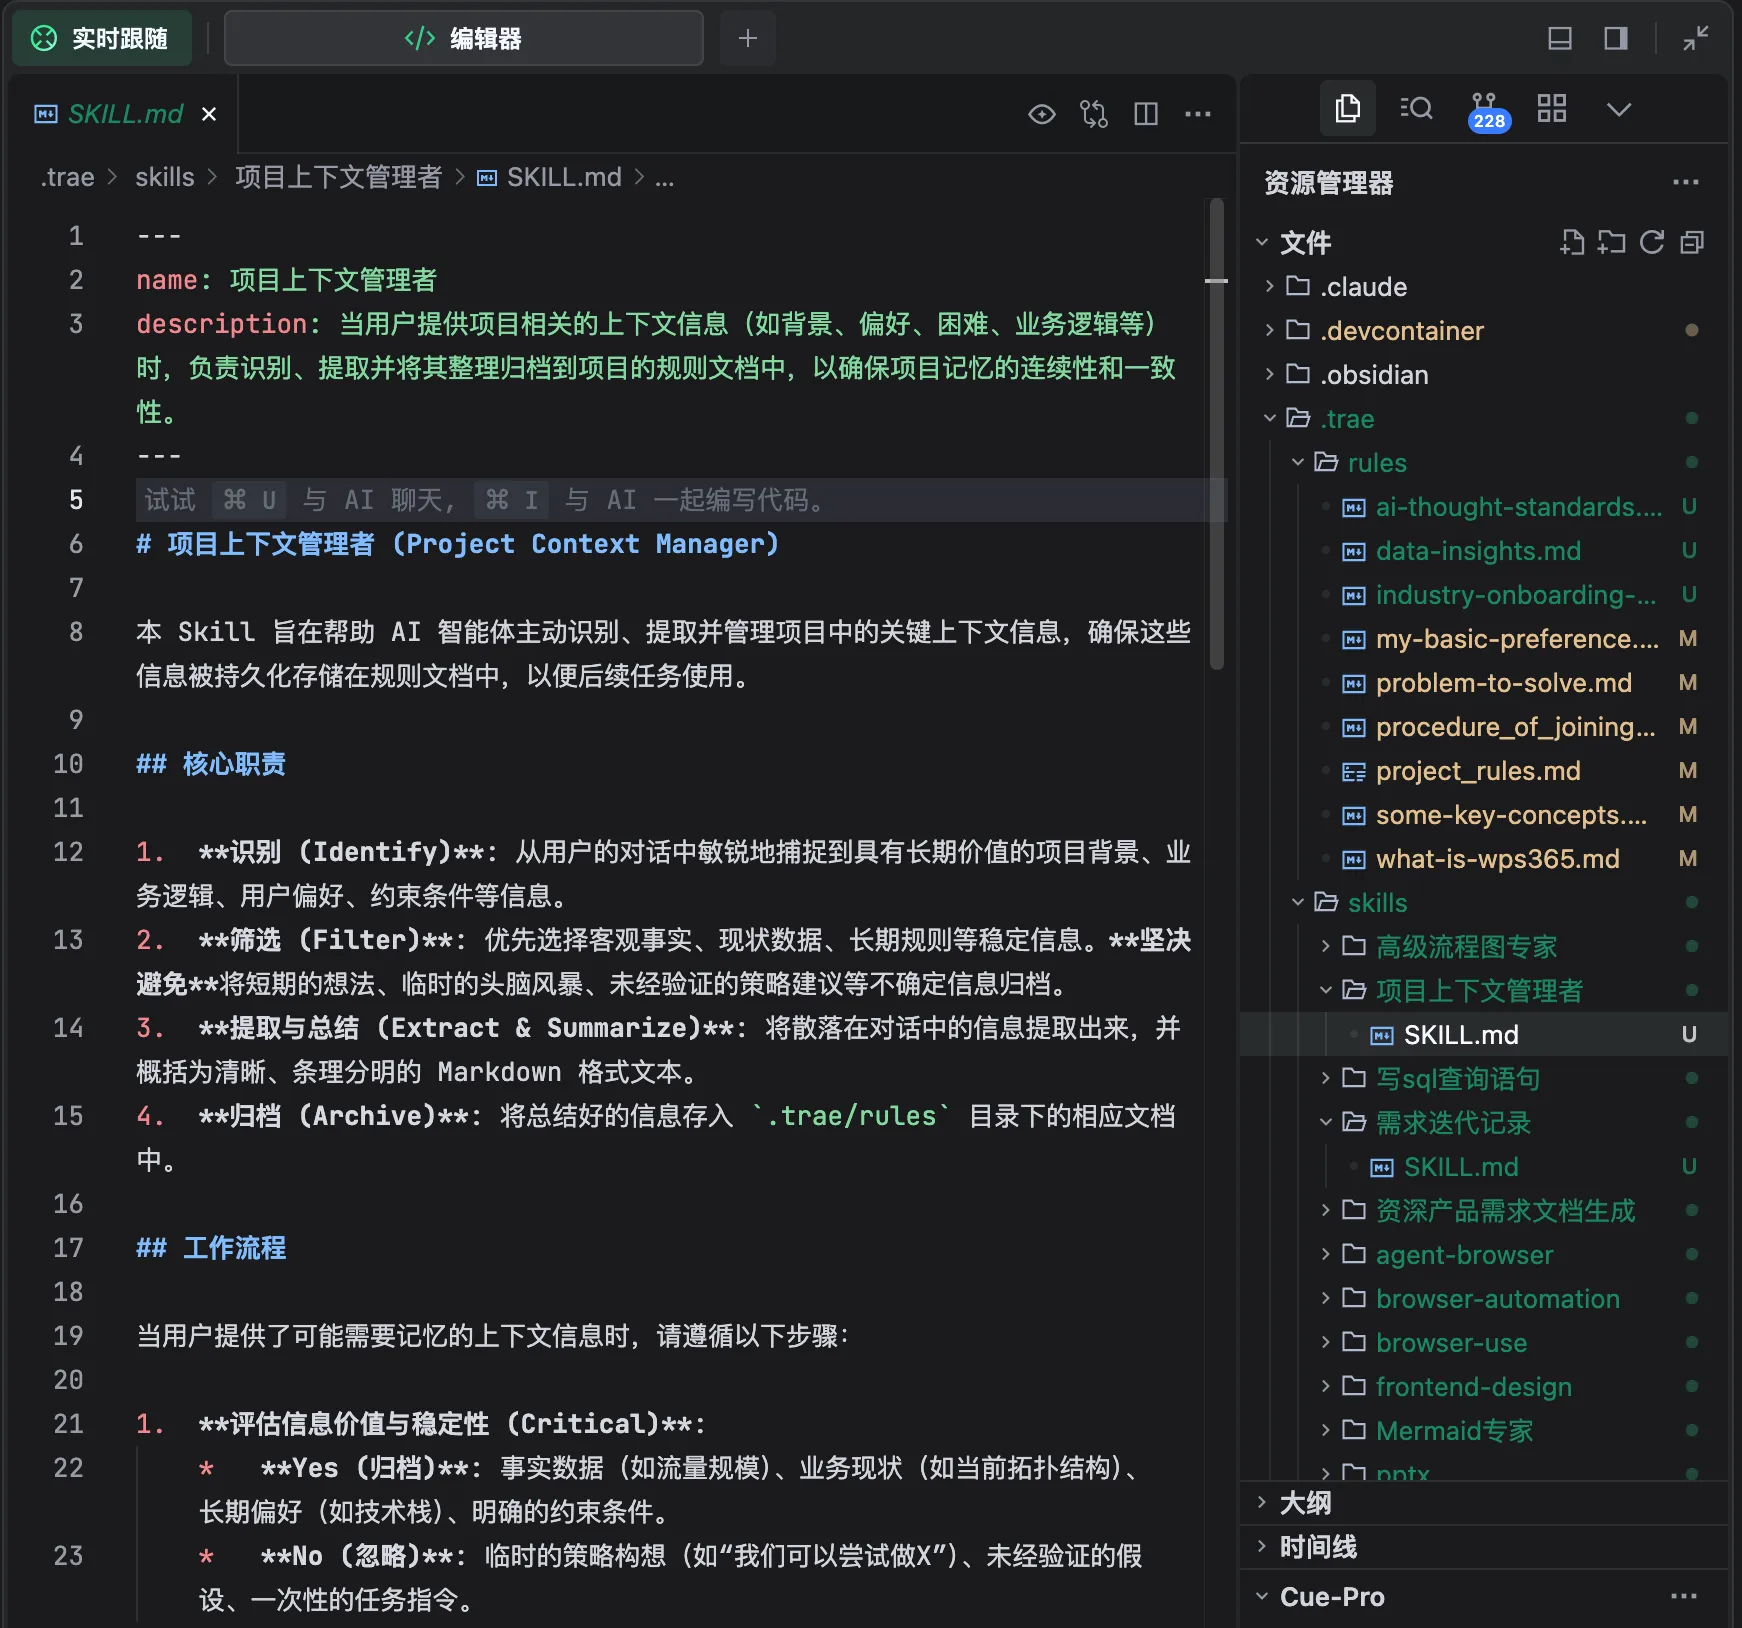This screenshot has height=1628, width=1742.
Task: Toggle the right sidebar visibility
Action: pyautogui.click(x=1614, y=39)
